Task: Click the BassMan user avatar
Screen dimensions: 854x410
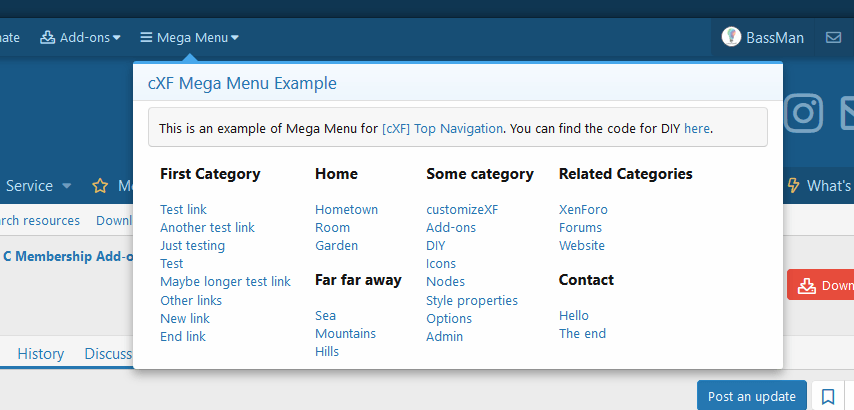Action: click(731, 38)
